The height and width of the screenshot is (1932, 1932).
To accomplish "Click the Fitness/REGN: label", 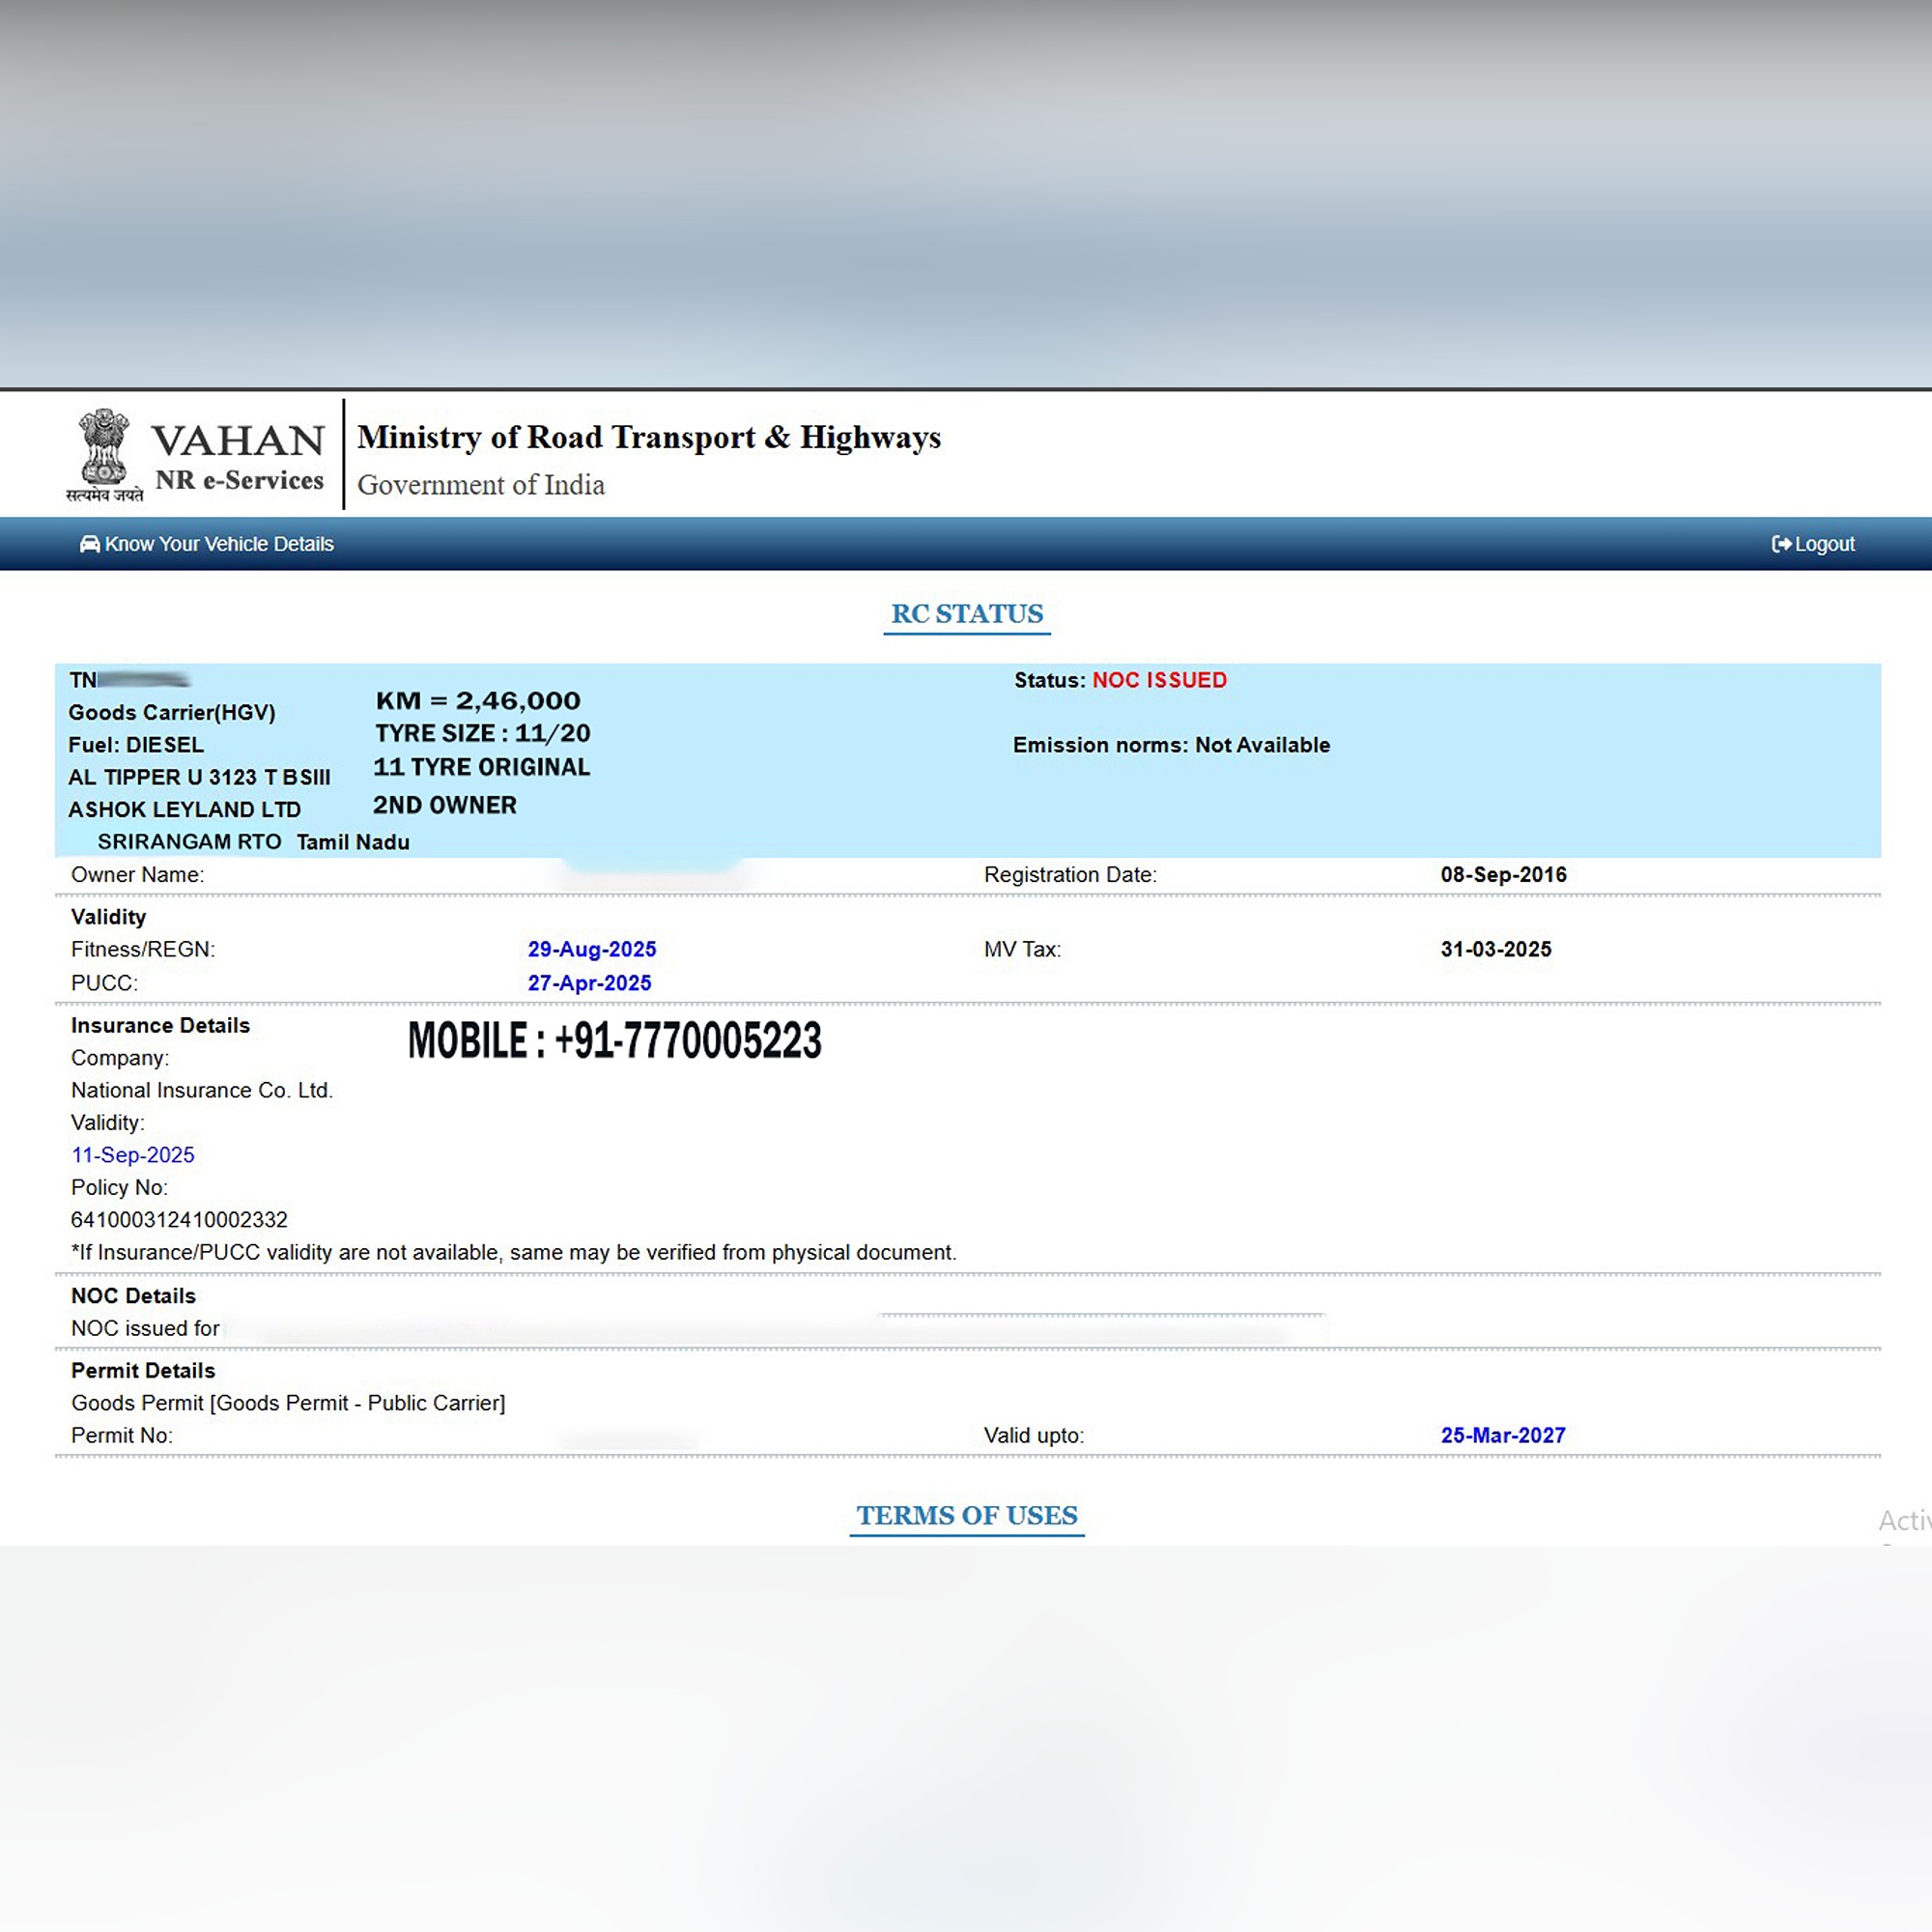I will pyautogui.click(x=143, y=950).
